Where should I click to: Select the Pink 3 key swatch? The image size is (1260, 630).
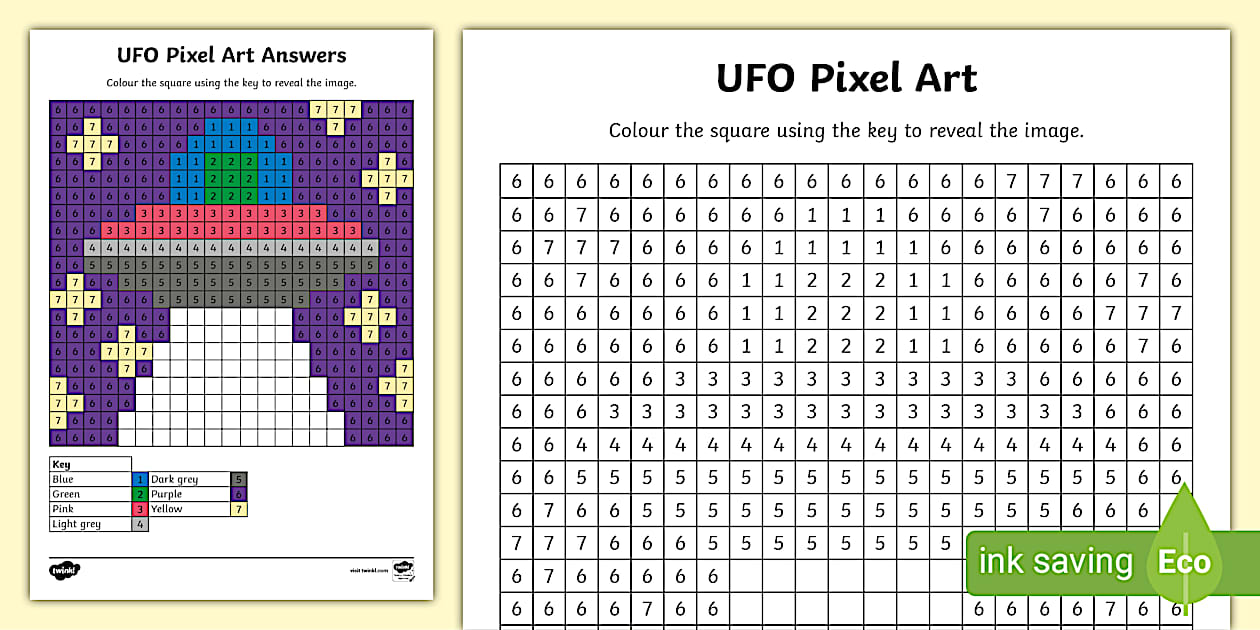point(140,509)
